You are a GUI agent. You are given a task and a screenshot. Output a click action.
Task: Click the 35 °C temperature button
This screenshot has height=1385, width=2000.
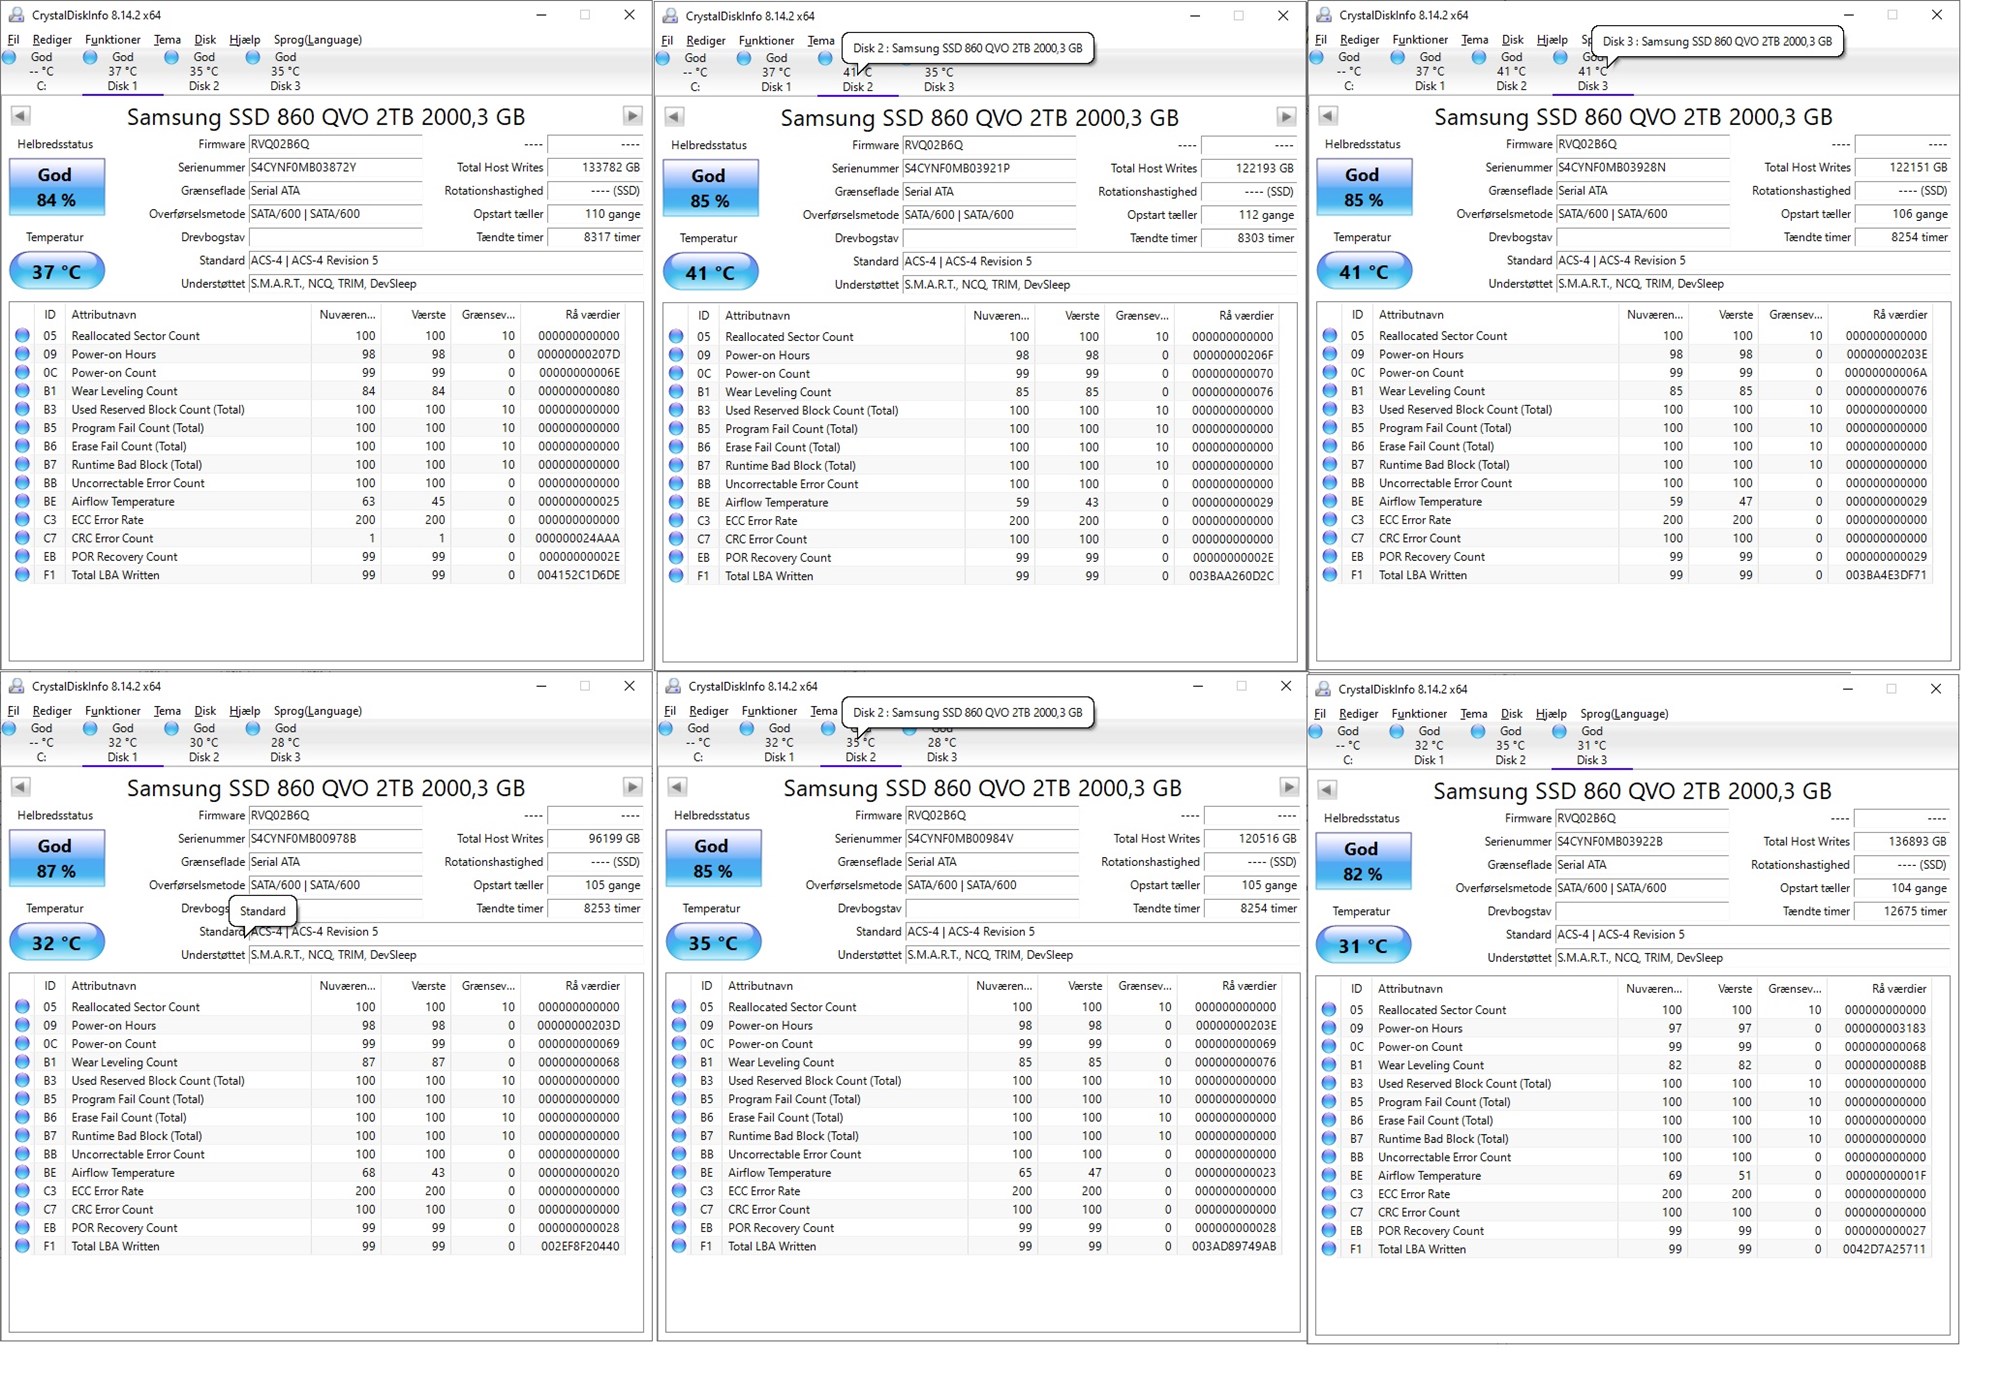pyautogui.click(x=713, y=942)
